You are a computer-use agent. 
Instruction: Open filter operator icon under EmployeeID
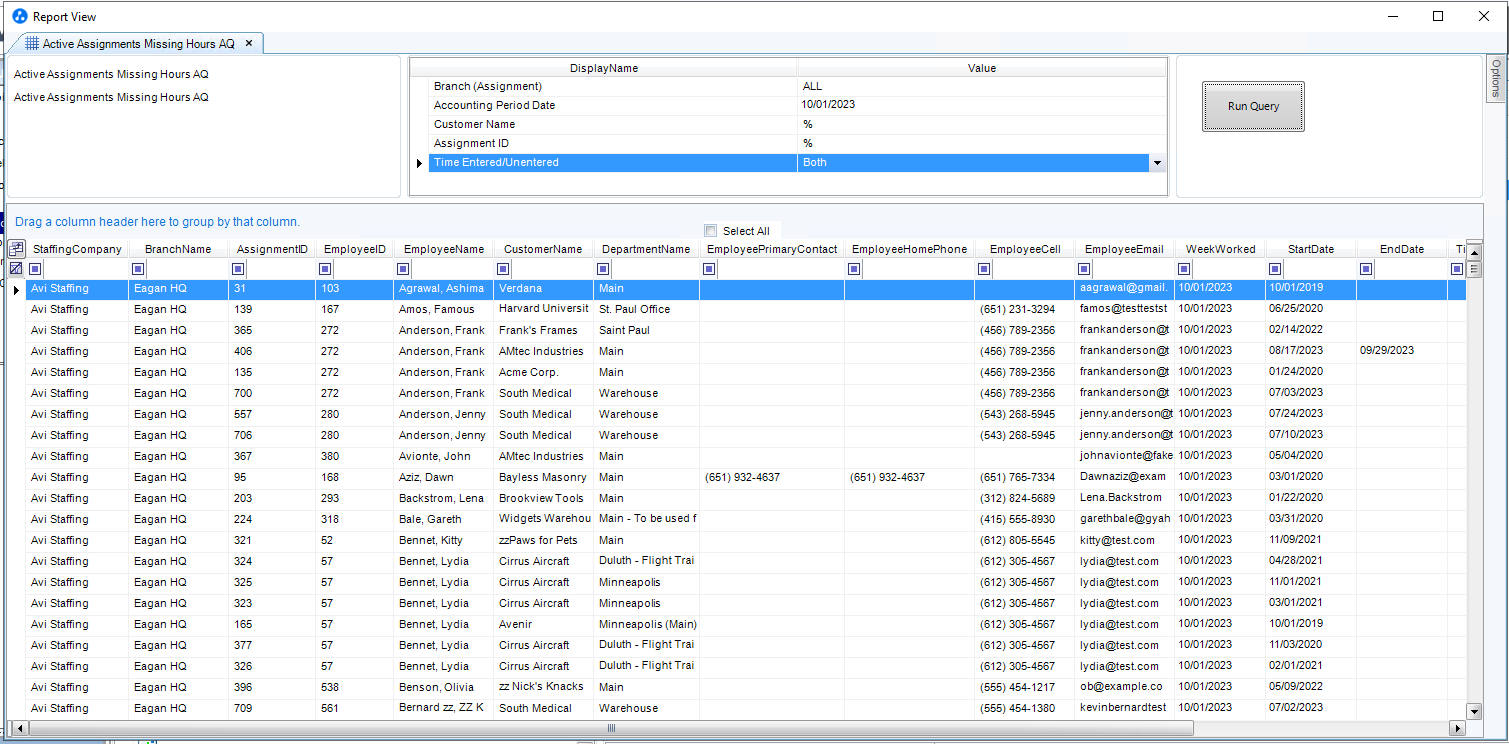click(325, 269)
